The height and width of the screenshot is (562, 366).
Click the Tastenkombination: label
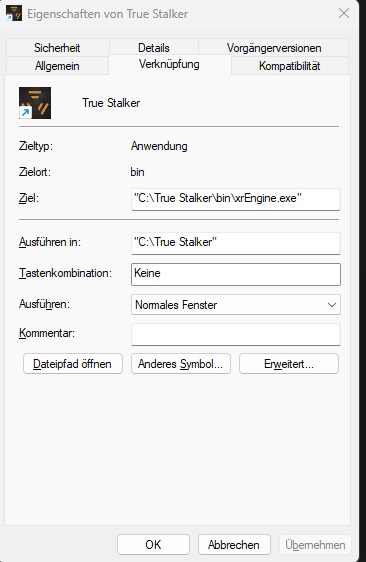(65, 273)
